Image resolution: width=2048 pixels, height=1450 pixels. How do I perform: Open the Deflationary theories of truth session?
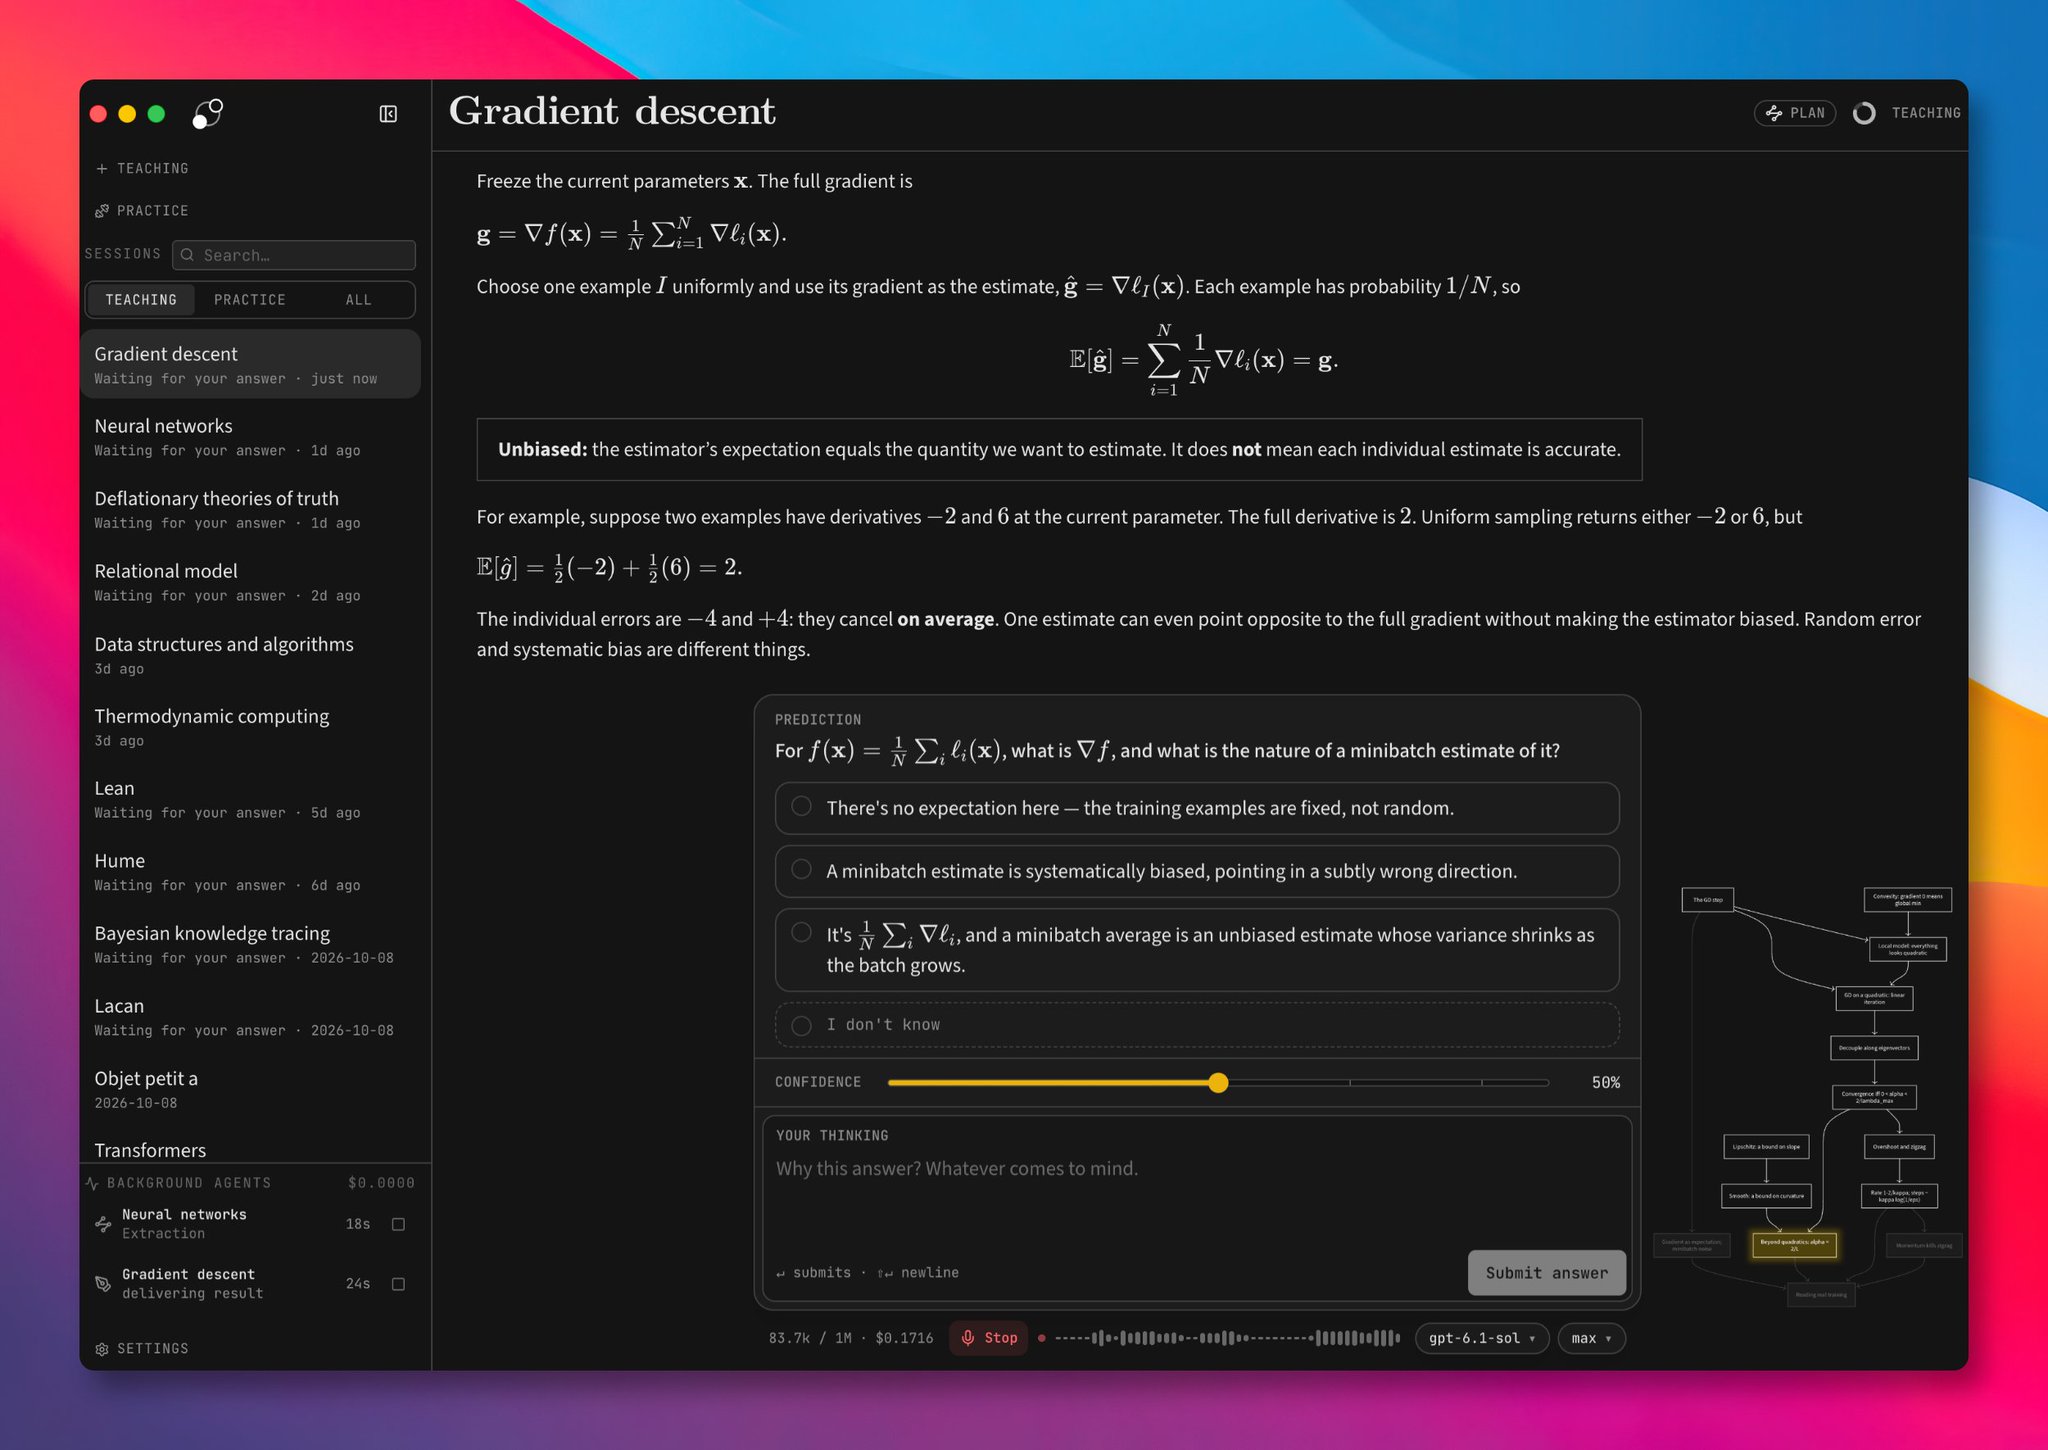click(250, 510)
